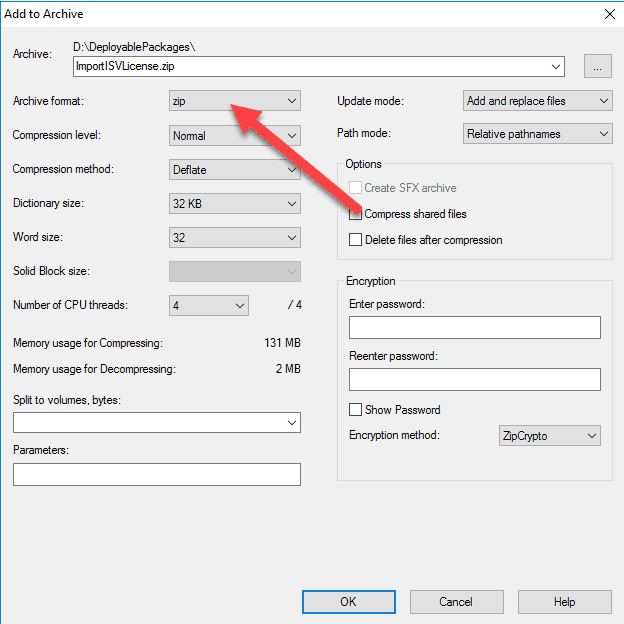This screenshot has width=624, height=624.
Task: Close the Add to Archive dialog
Action: (x=609, y=14)
